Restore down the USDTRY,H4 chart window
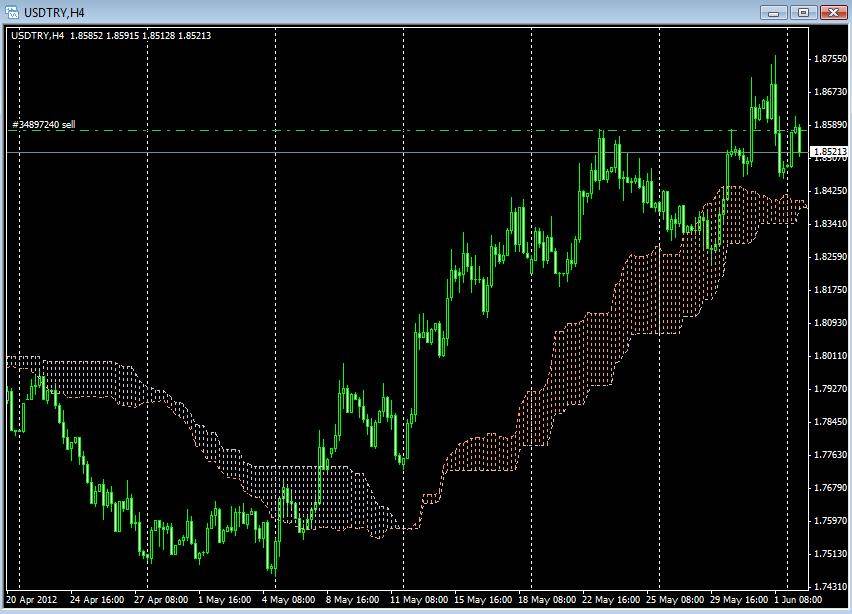 [x=802, y=12]
